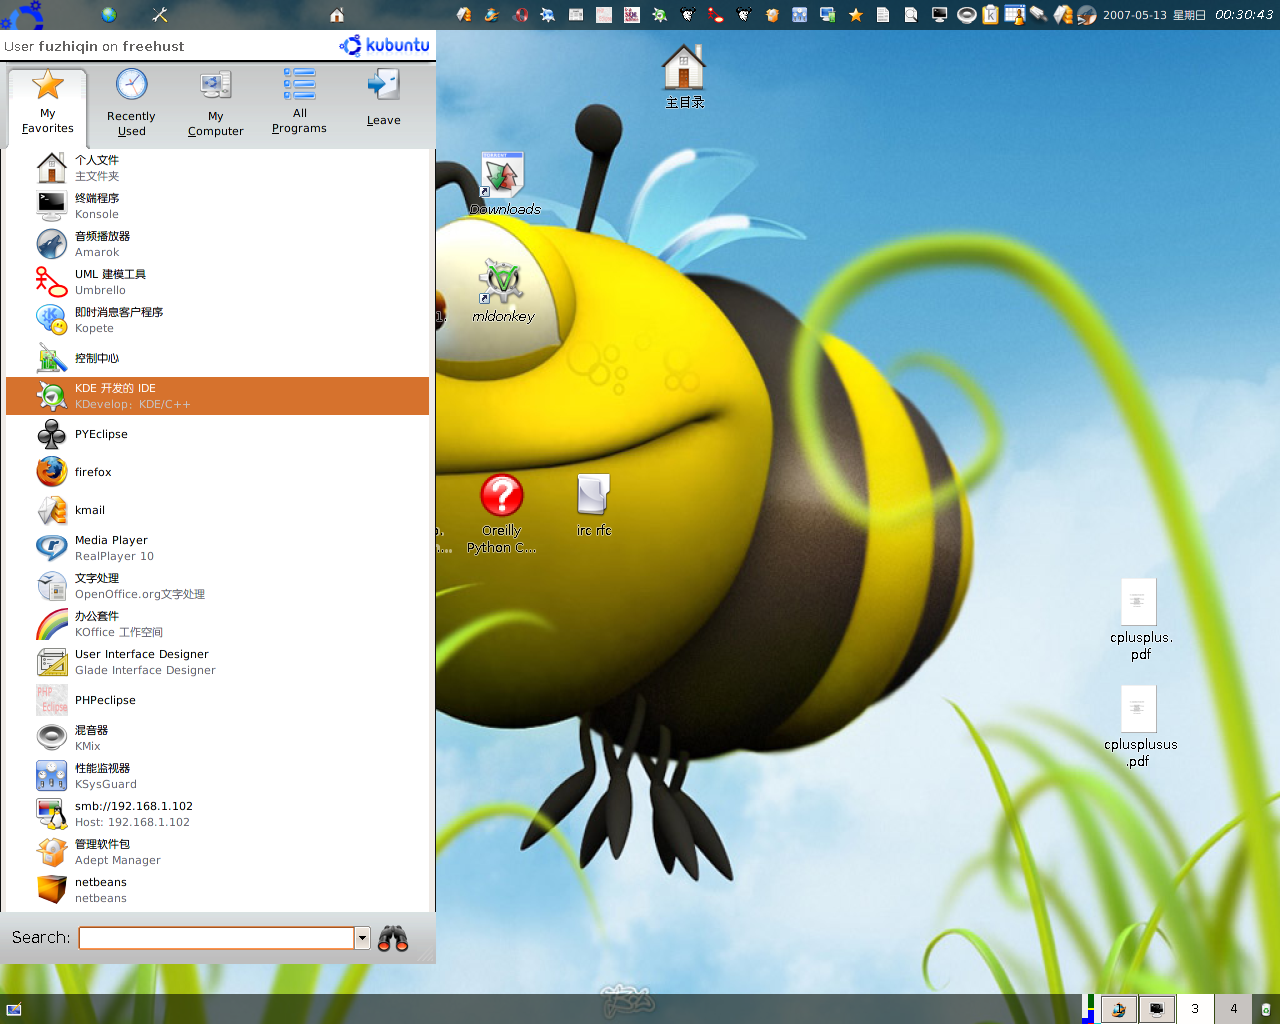
Task: Launch RealPlayer 10 Media Player
Action: point(218,548)
